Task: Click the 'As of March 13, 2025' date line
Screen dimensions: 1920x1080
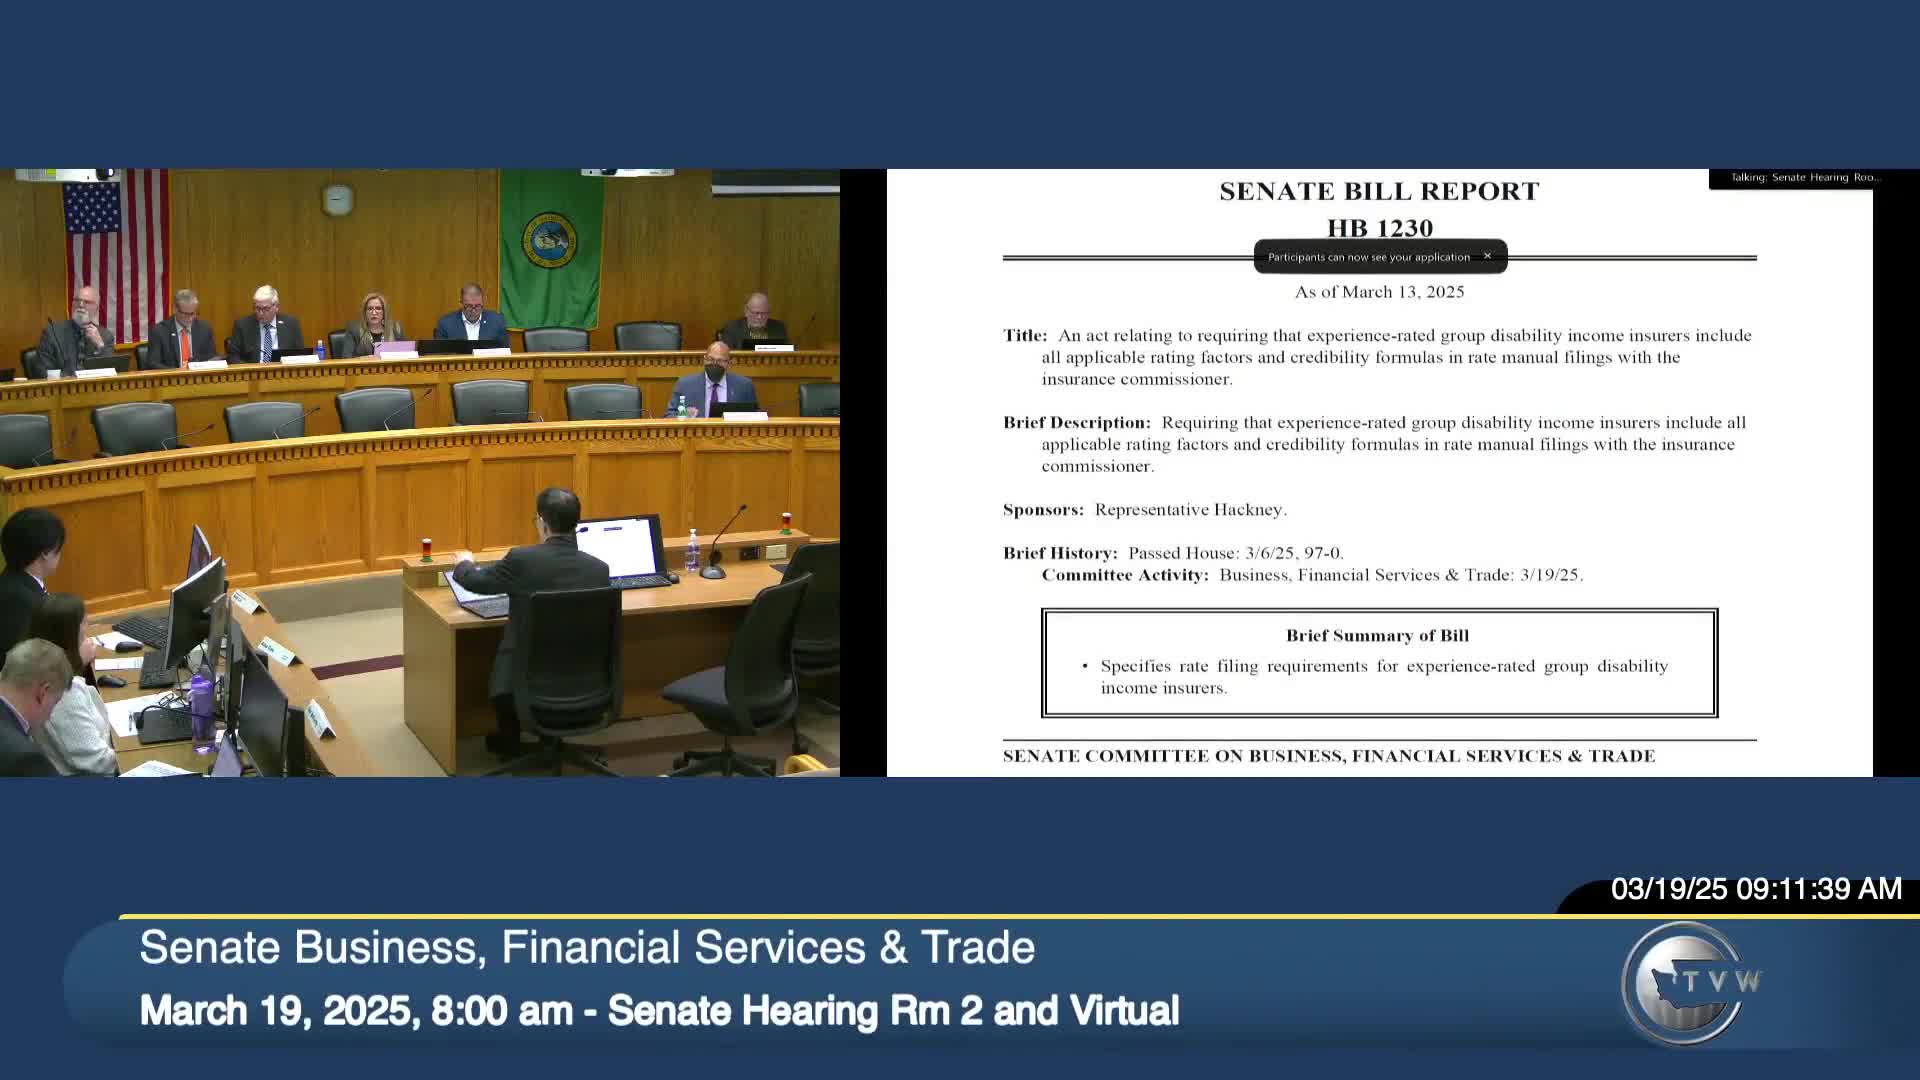Action: 1379,292
